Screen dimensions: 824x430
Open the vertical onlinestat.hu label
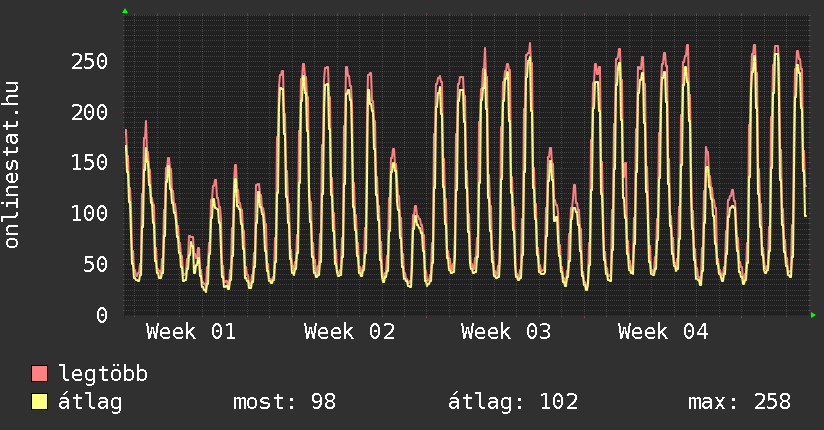pos(13,165)
